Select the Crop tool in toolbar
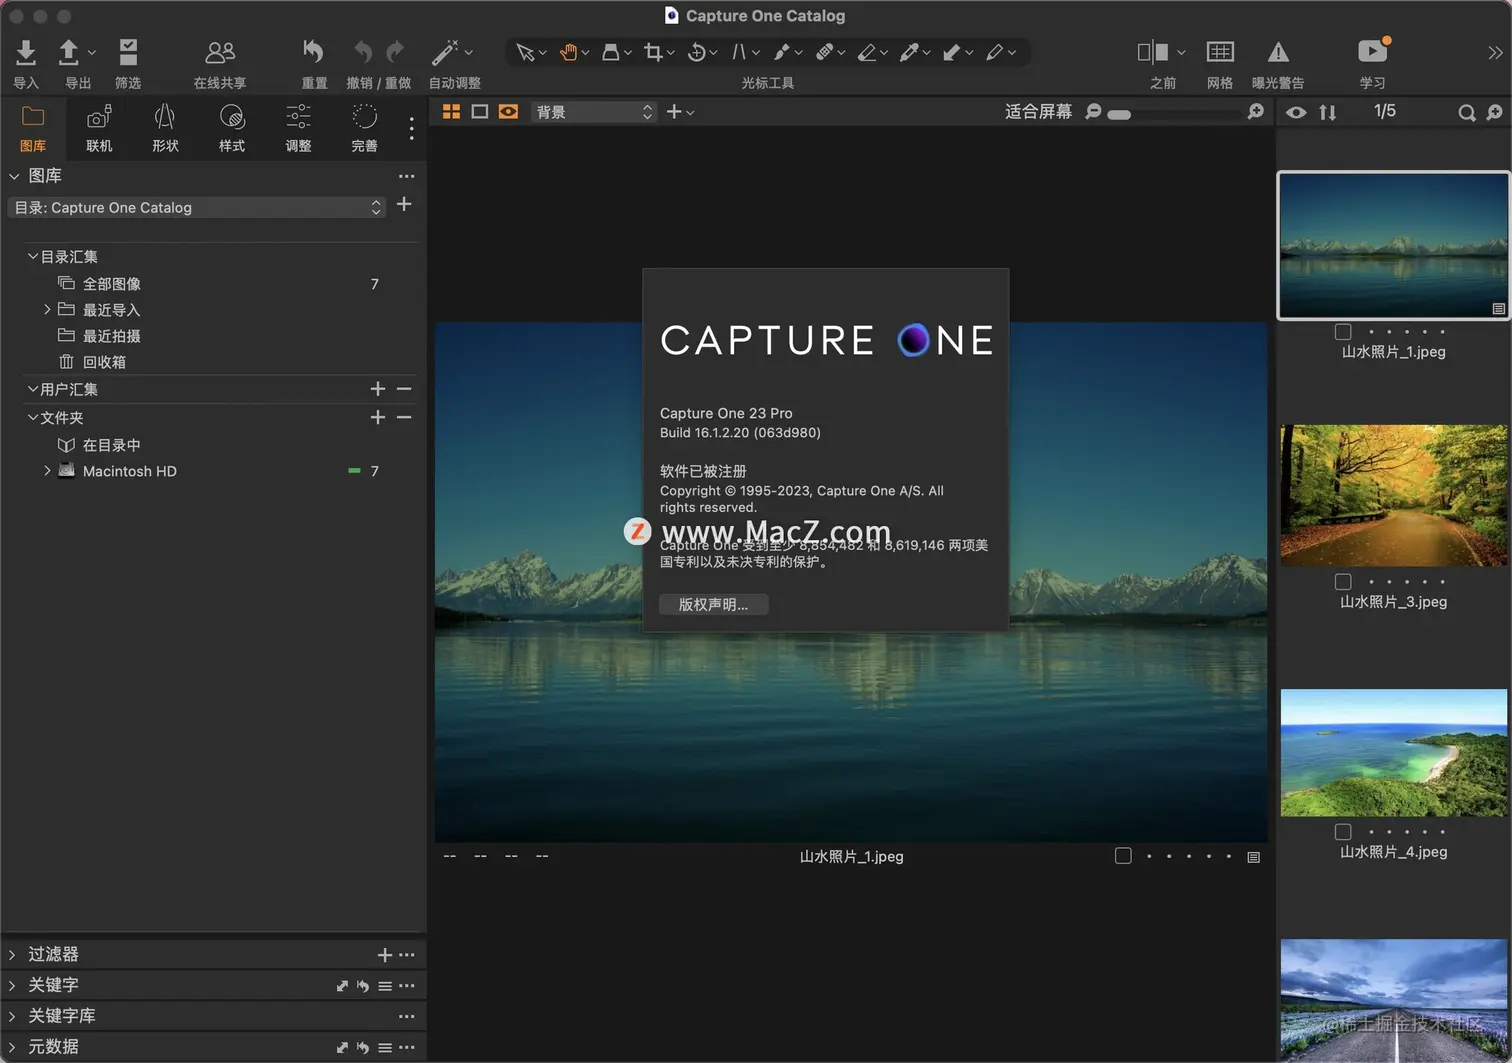This screenshot has width=1512, height=1063. (x=653, y=52)
